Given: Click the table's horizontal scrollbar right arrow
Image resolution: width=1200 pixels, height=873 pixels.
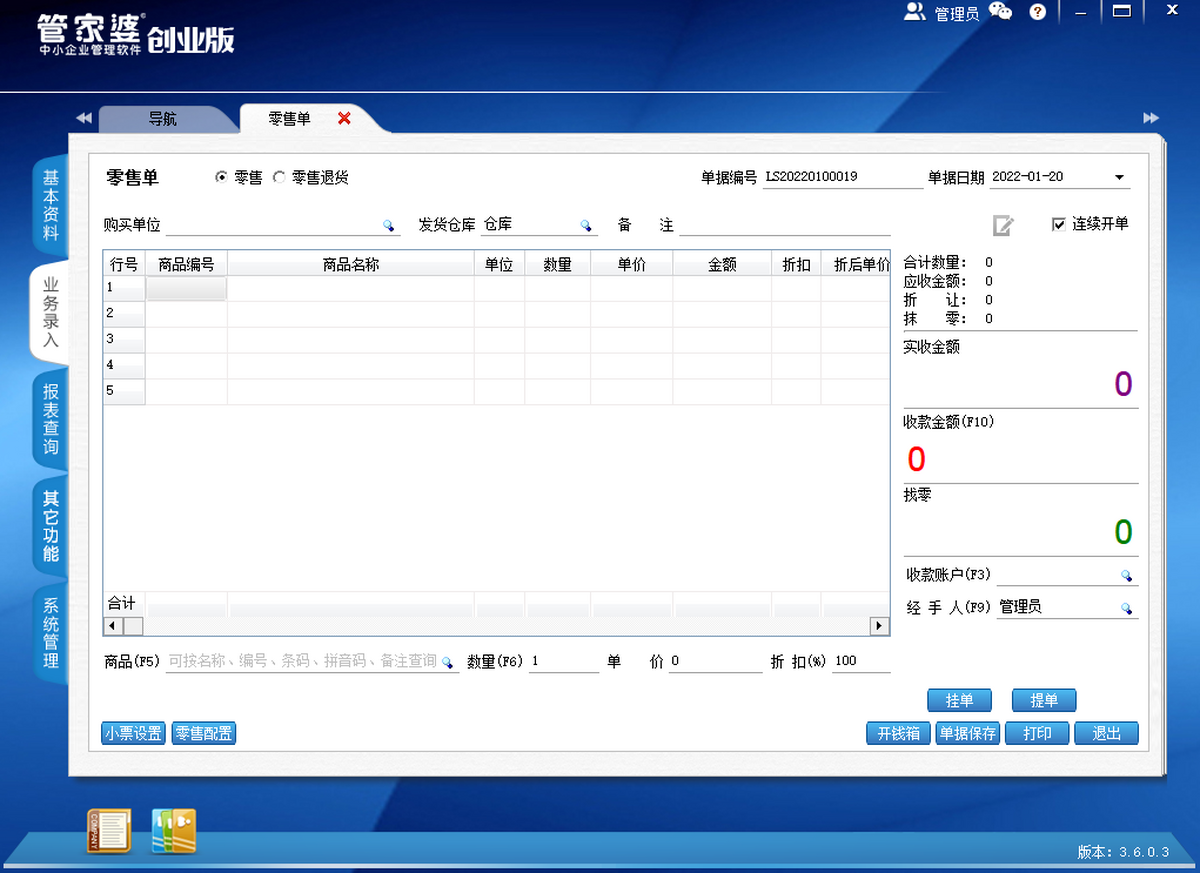Looking at the screenshot, I should point(879,626).
